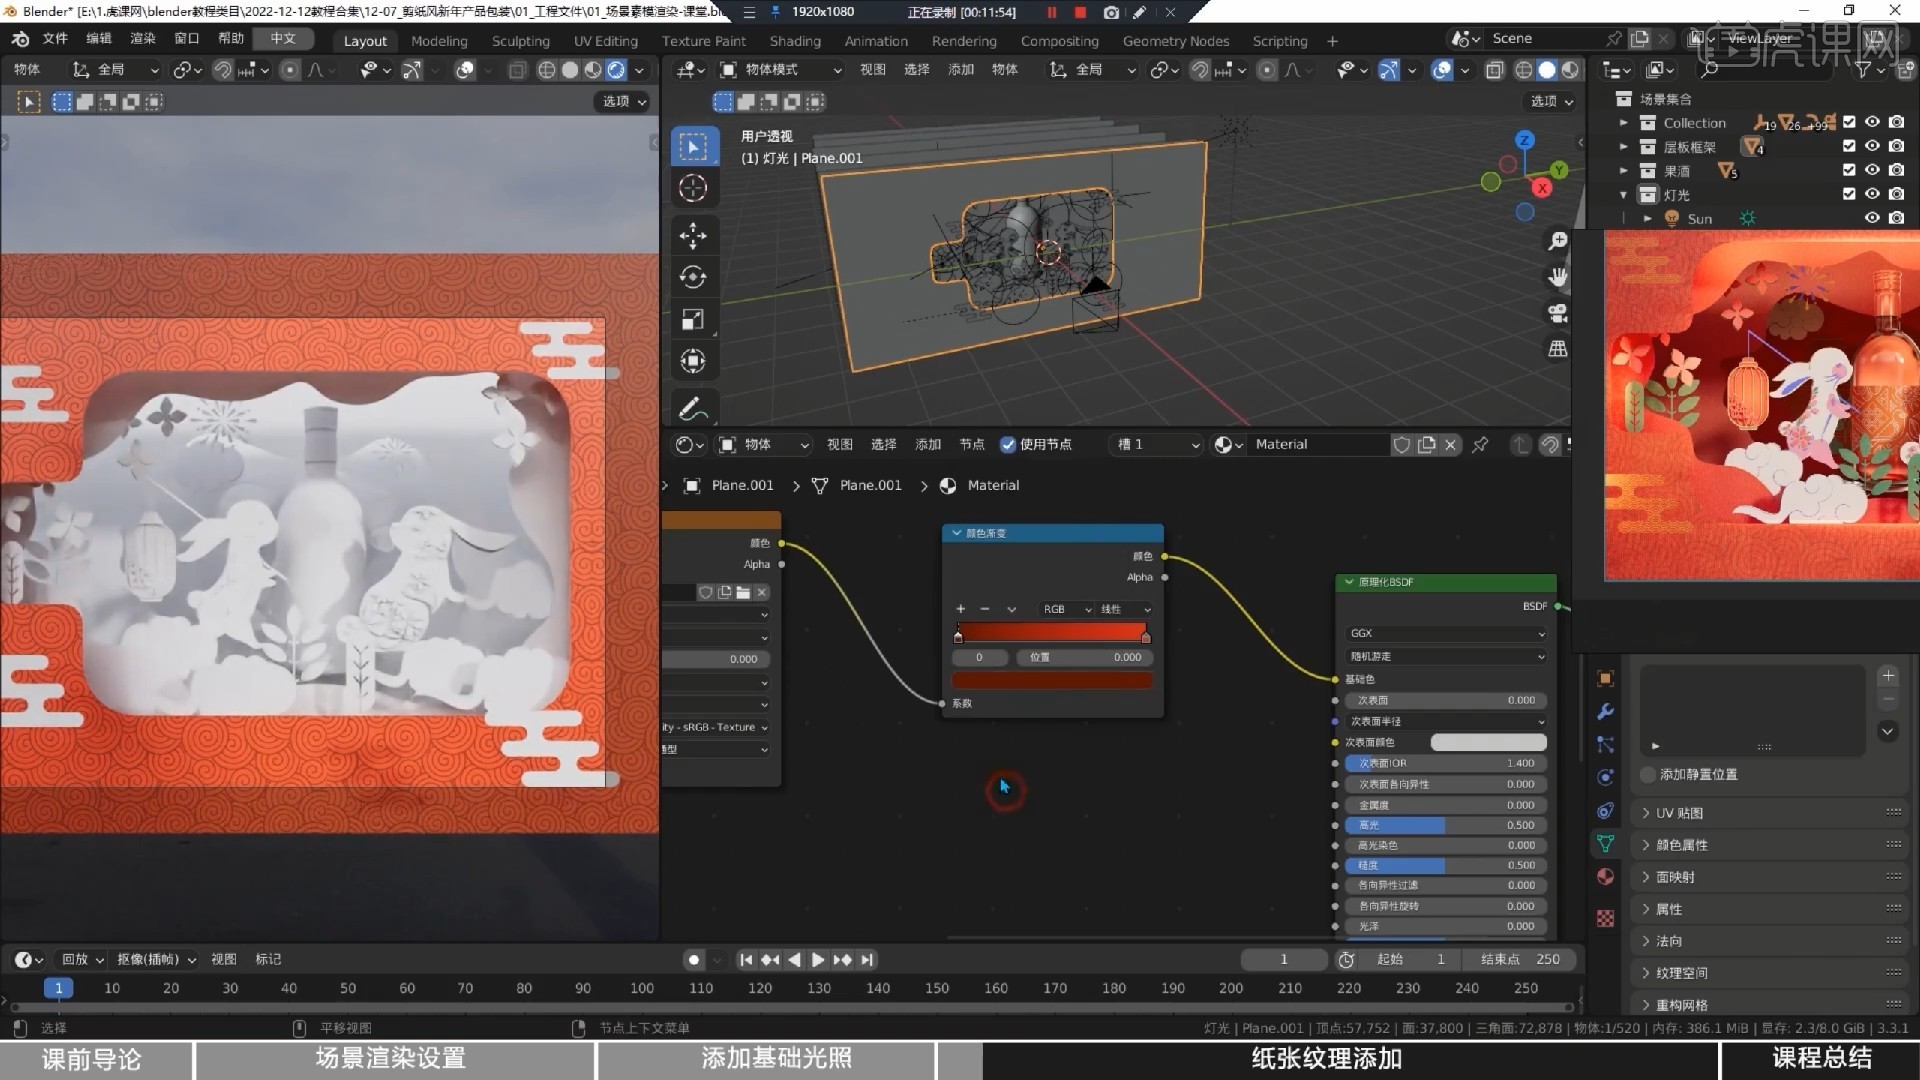
Task: Hide Sun light with eye icon
Action: (x=1872, y=218)
